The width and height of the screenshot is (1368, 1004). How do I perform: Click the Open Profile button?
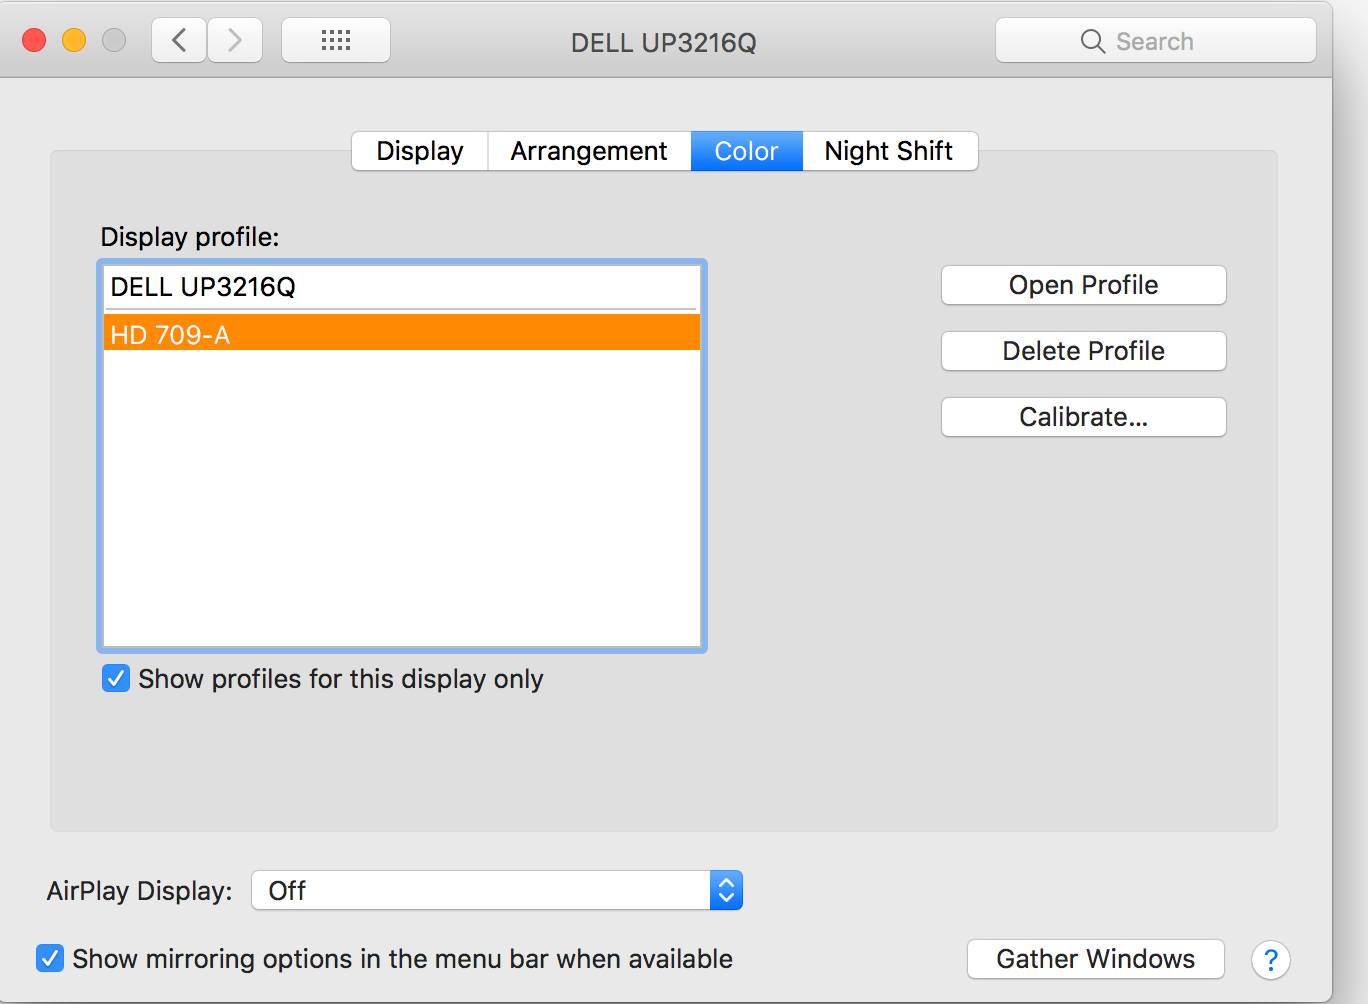tap(1083, 285)
